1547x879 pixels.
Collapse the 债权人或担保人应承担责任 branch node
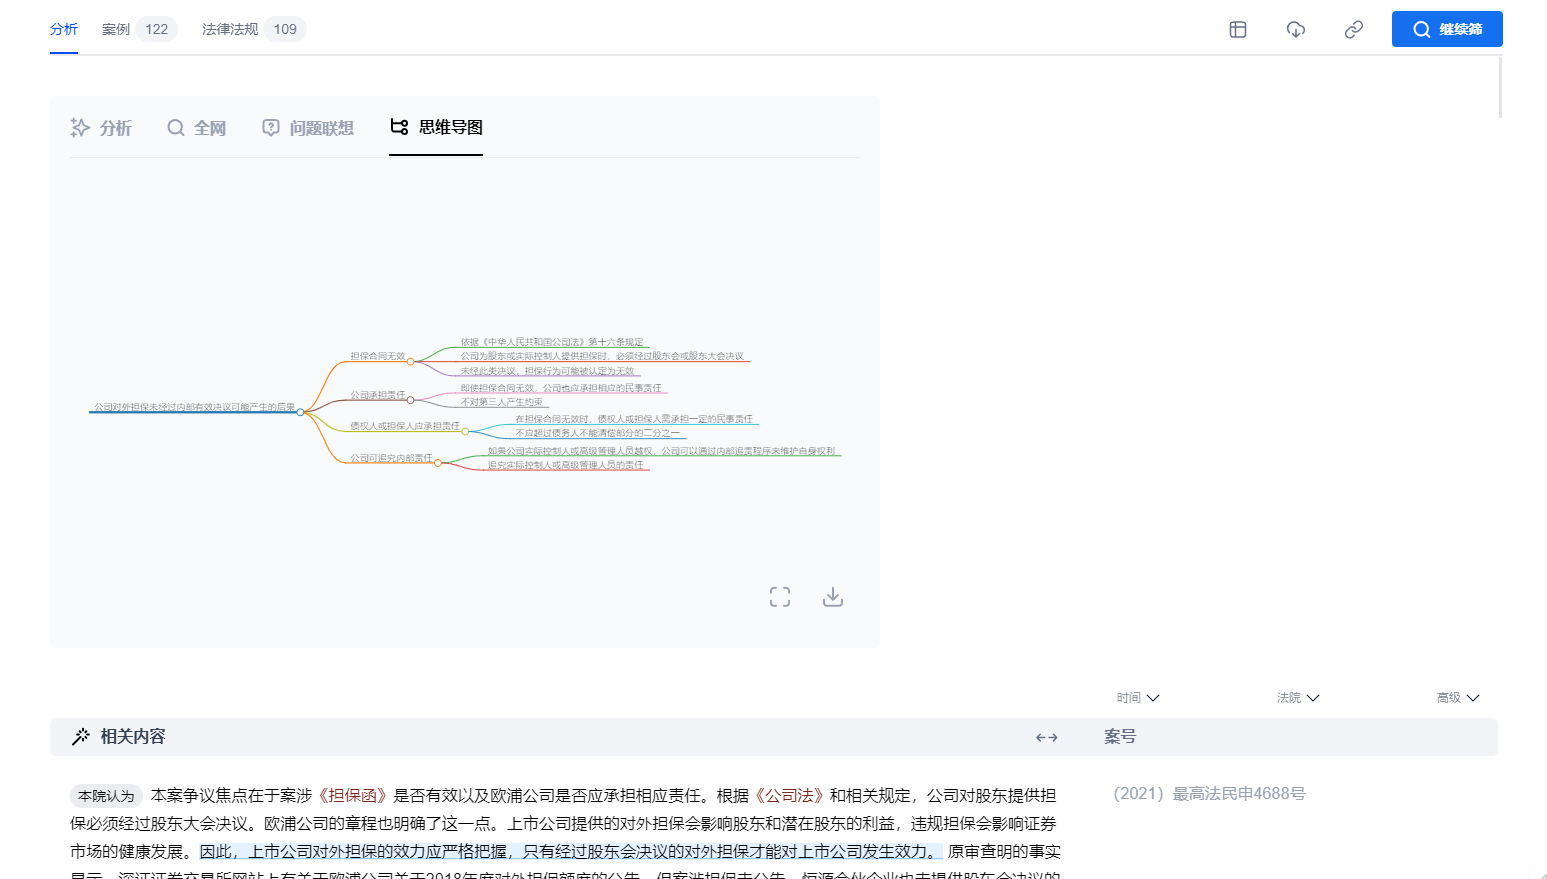[465, 431]
